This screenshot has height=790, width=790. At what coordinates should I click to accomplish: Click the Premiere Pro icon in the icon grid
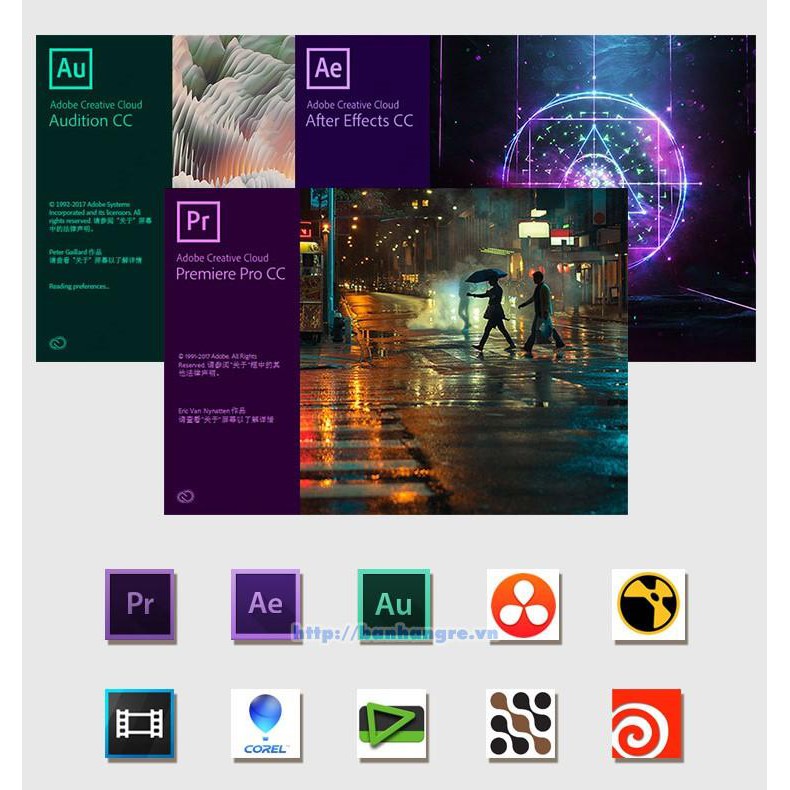[x=140, y=604]
